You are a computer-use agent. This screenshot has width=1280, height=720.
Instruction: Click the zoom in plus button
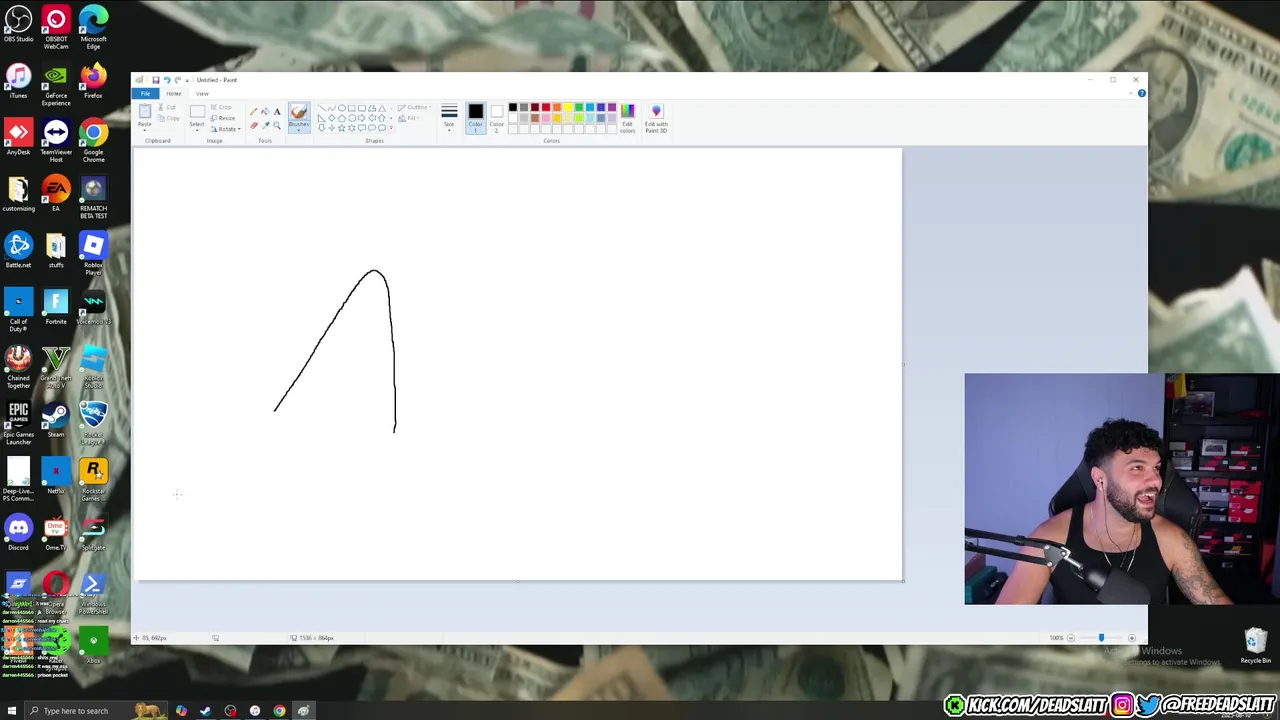click(1132, 638)
